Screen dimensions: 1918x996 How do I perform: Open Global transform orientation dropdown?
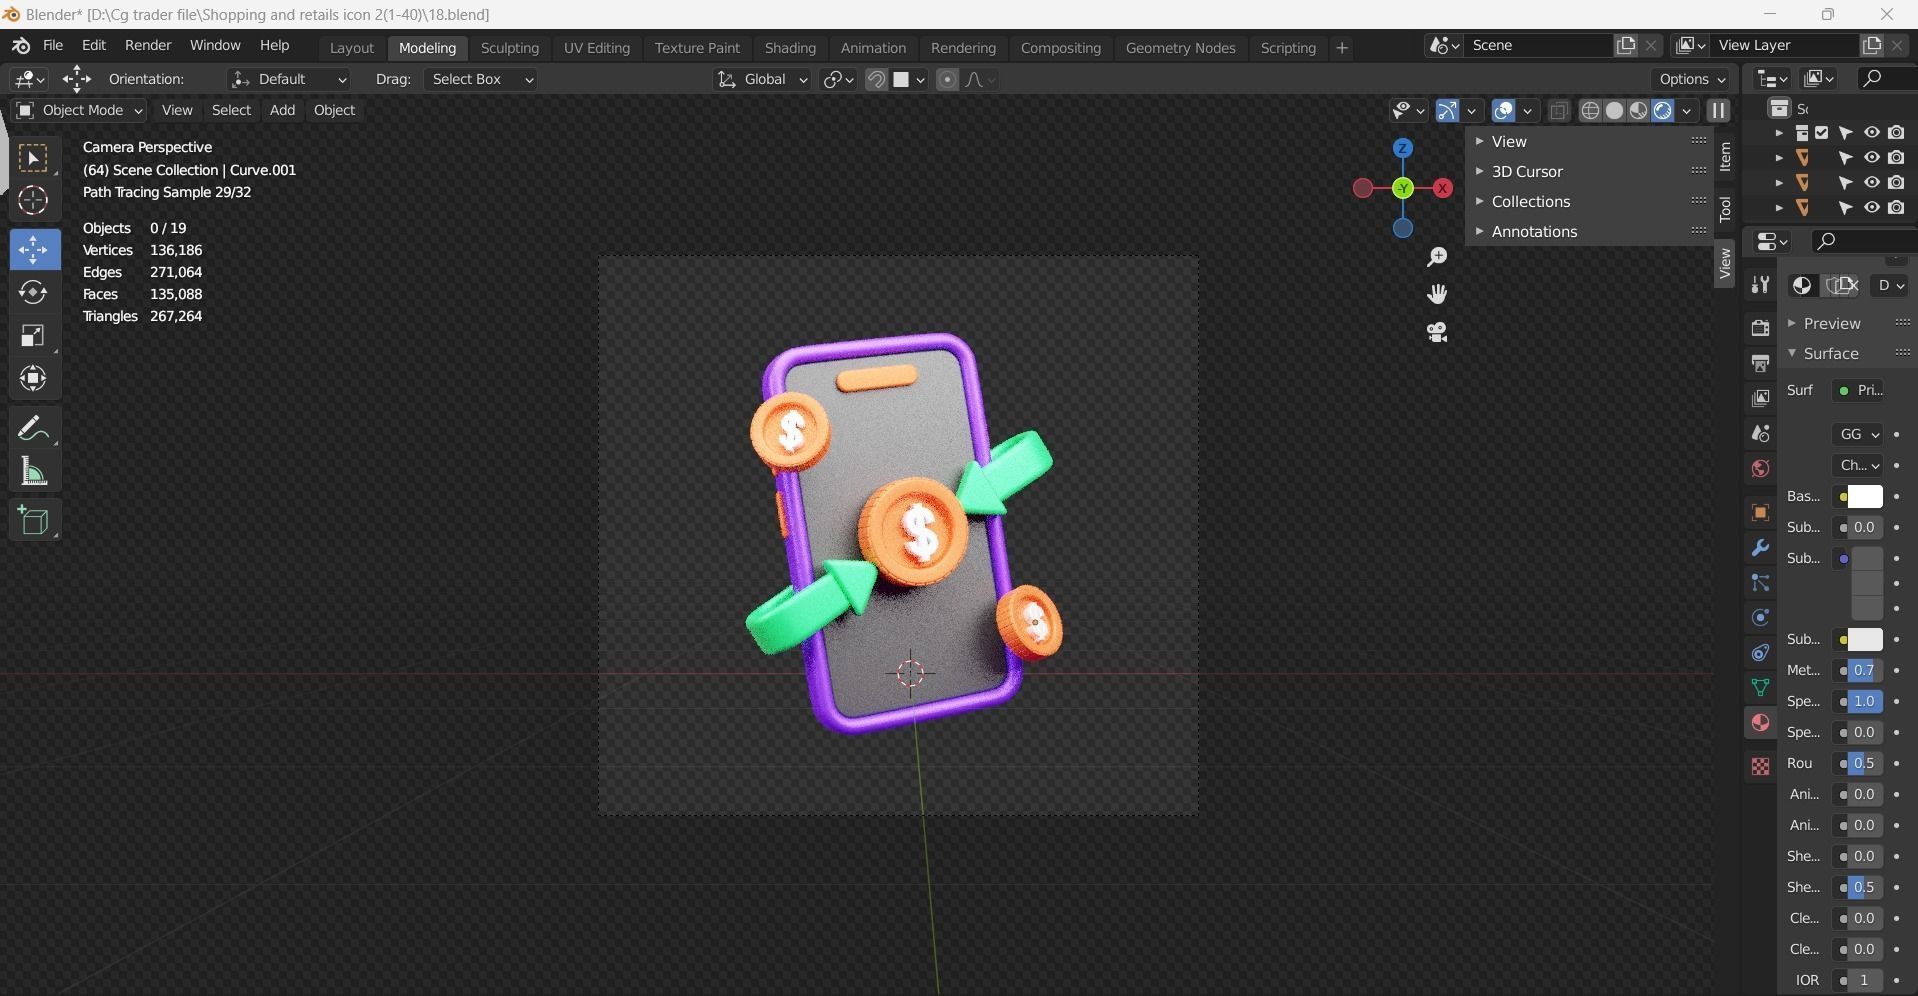tap(763, 79)
